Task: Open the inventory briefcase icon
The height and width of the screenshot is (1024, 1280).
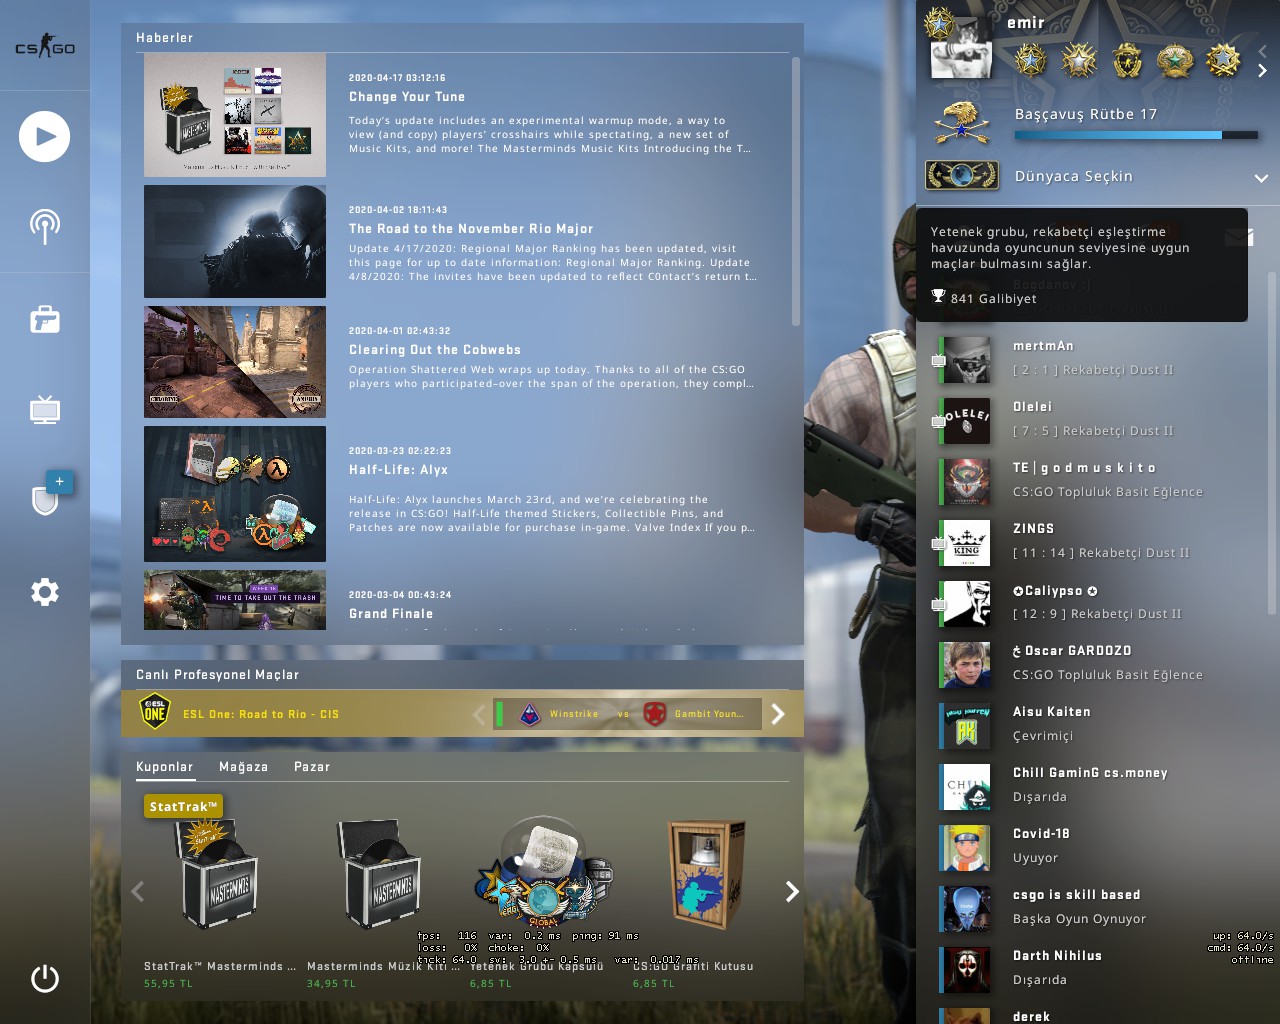Action: pos(45,319)
